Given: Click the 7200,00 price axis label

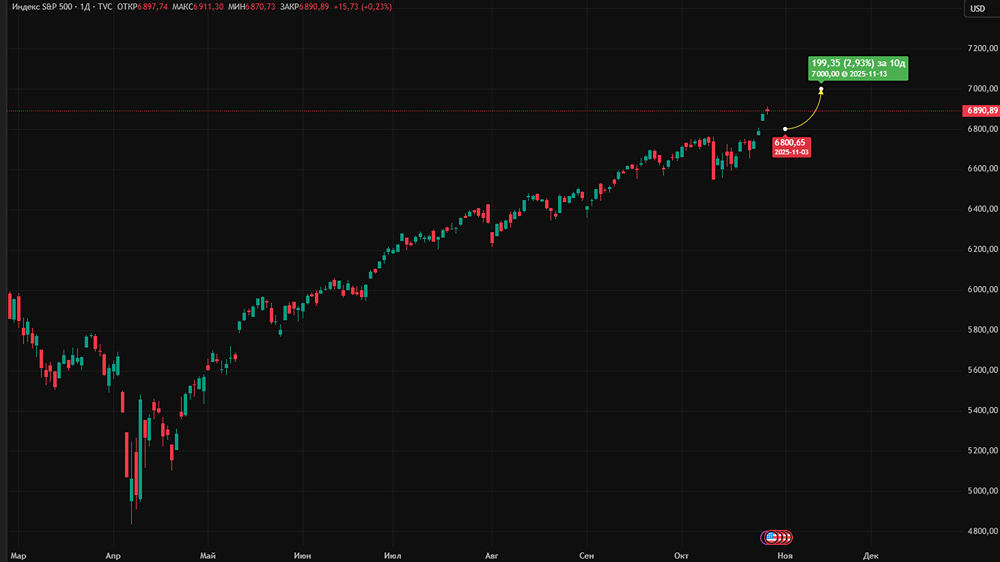Looking at the screenshot, I should pos(982,48).
